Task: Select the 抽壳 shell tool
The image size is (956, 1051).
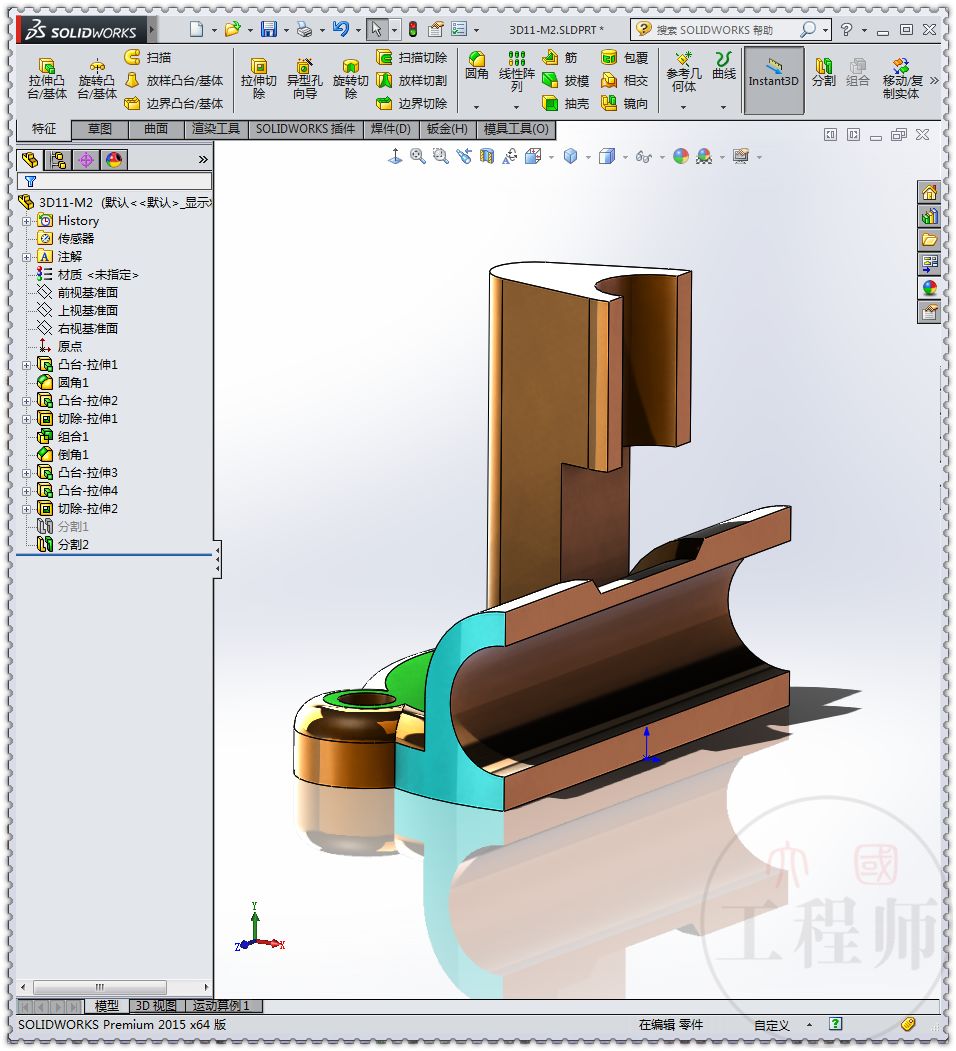Action: coord(566,103)
